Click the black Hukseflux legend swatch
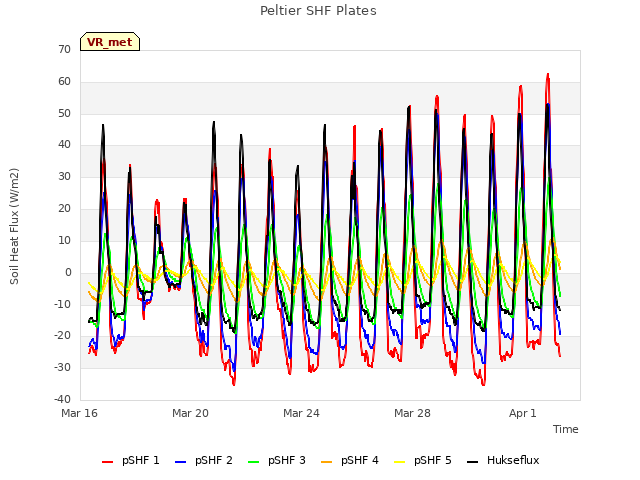The image size is (640, 480). [x=472, y=462]
